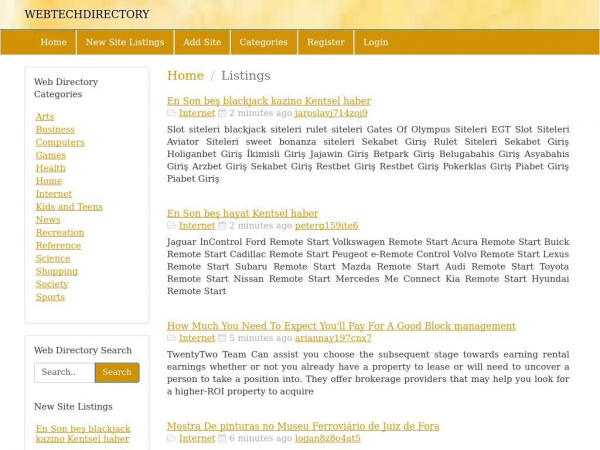Open the Register page
This screenshot has width=600, height=450.
click(x=326, y=42)
